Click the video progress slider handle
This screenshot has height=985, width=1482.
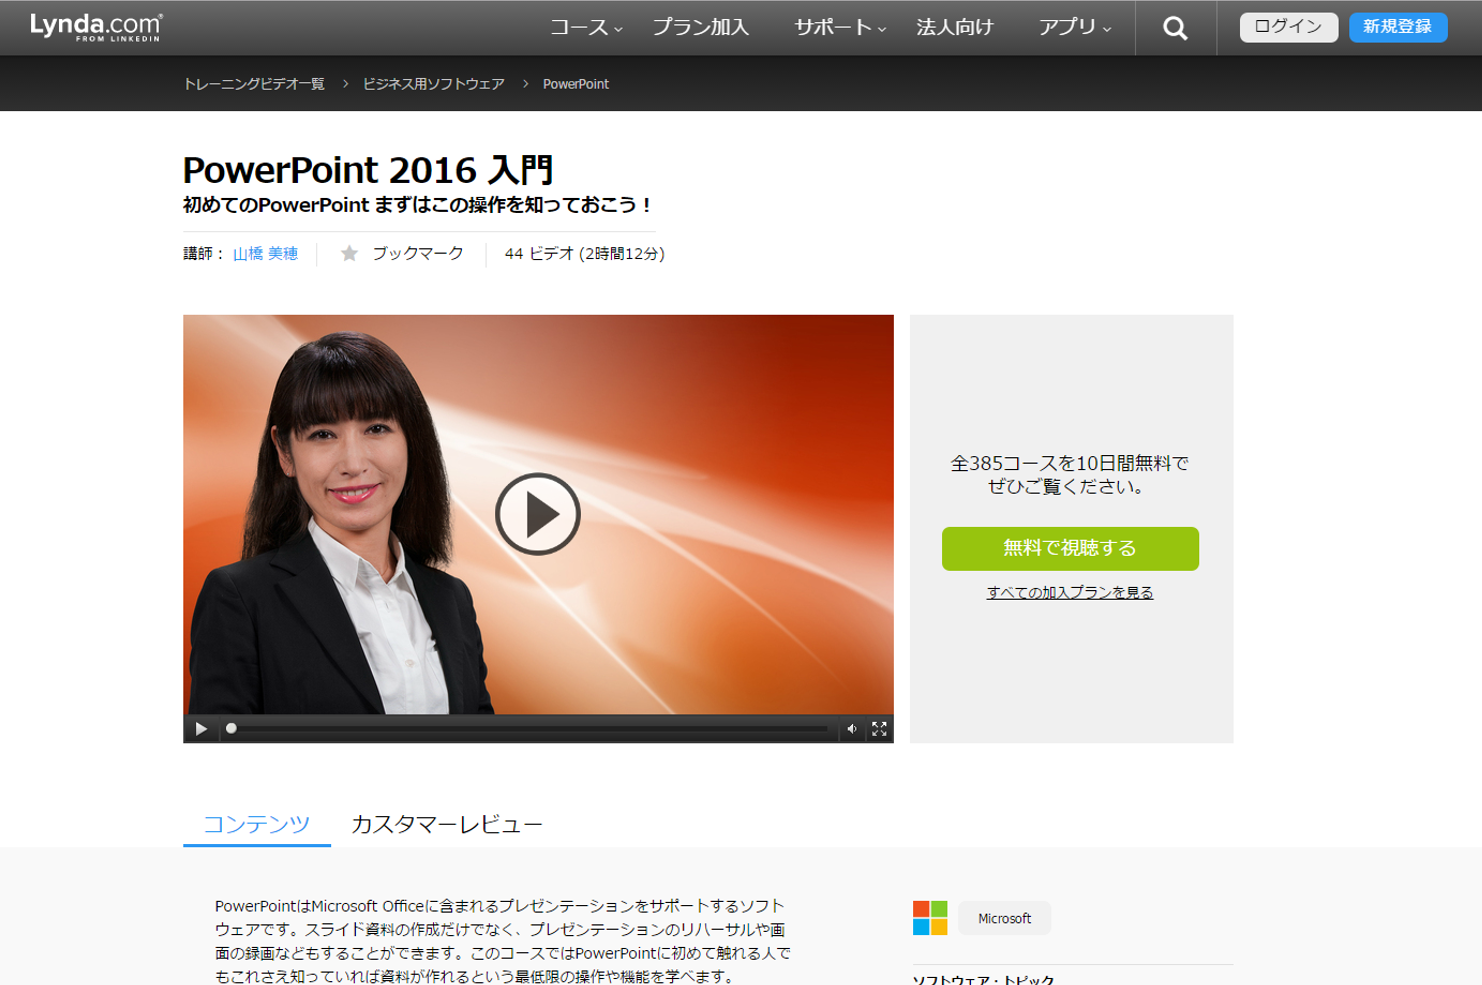tap(231, 729)
